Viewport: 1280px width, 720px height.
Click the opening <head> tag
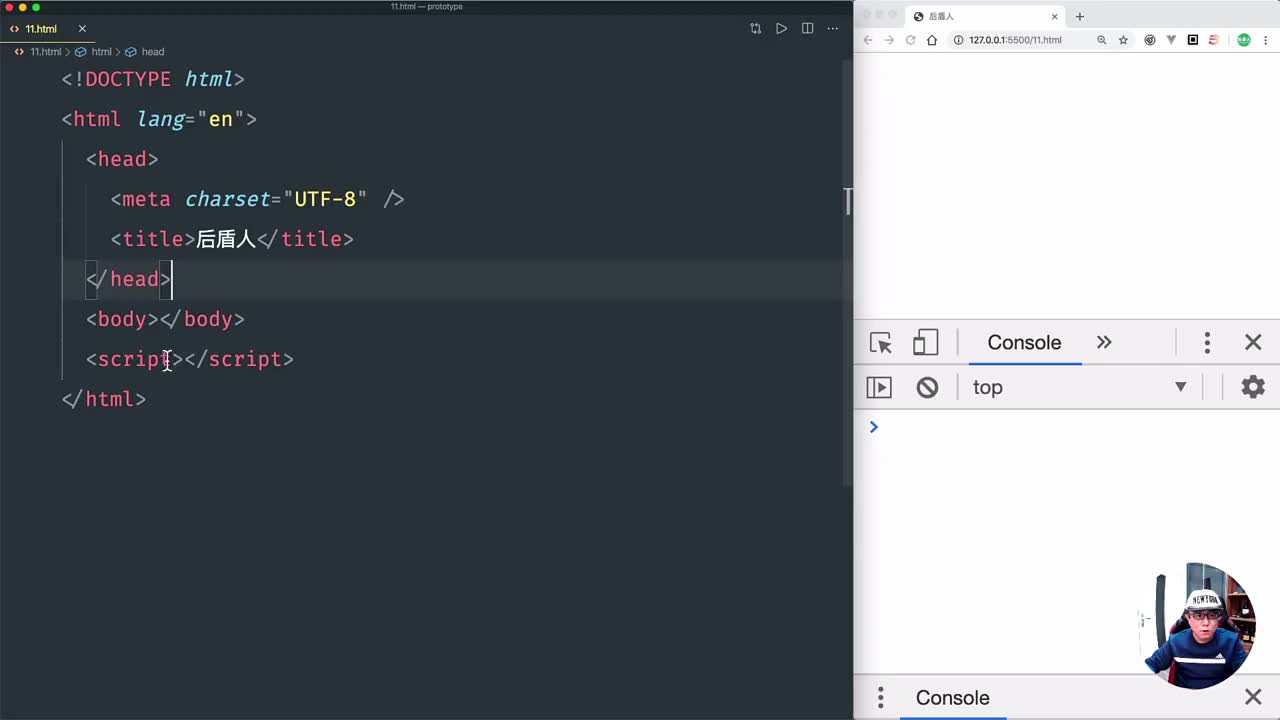(122, 159)
